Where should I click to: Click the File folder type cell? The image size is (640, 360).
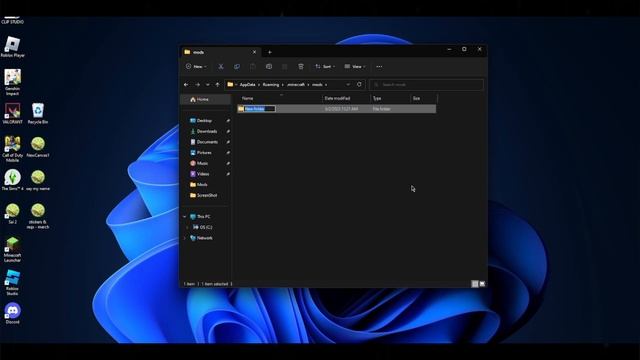click(382, 109)
